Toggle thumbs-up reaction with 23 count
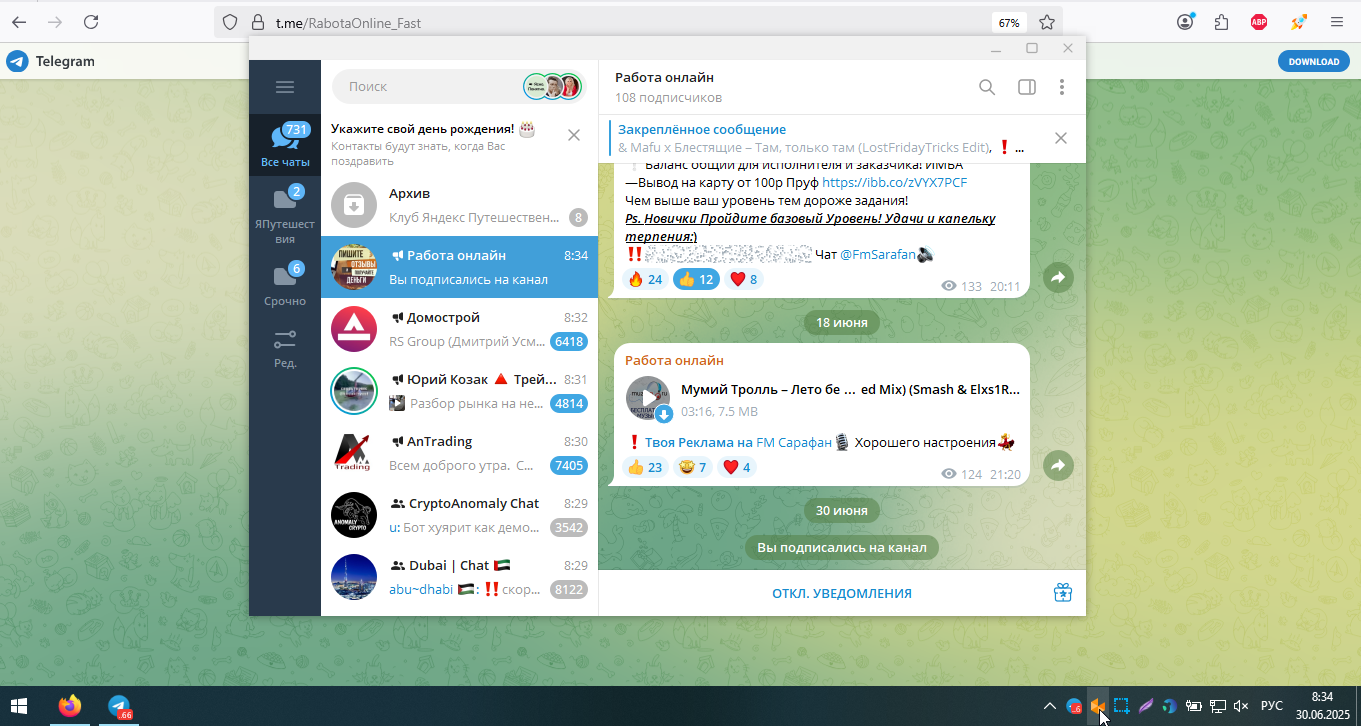 coord(645,467)
